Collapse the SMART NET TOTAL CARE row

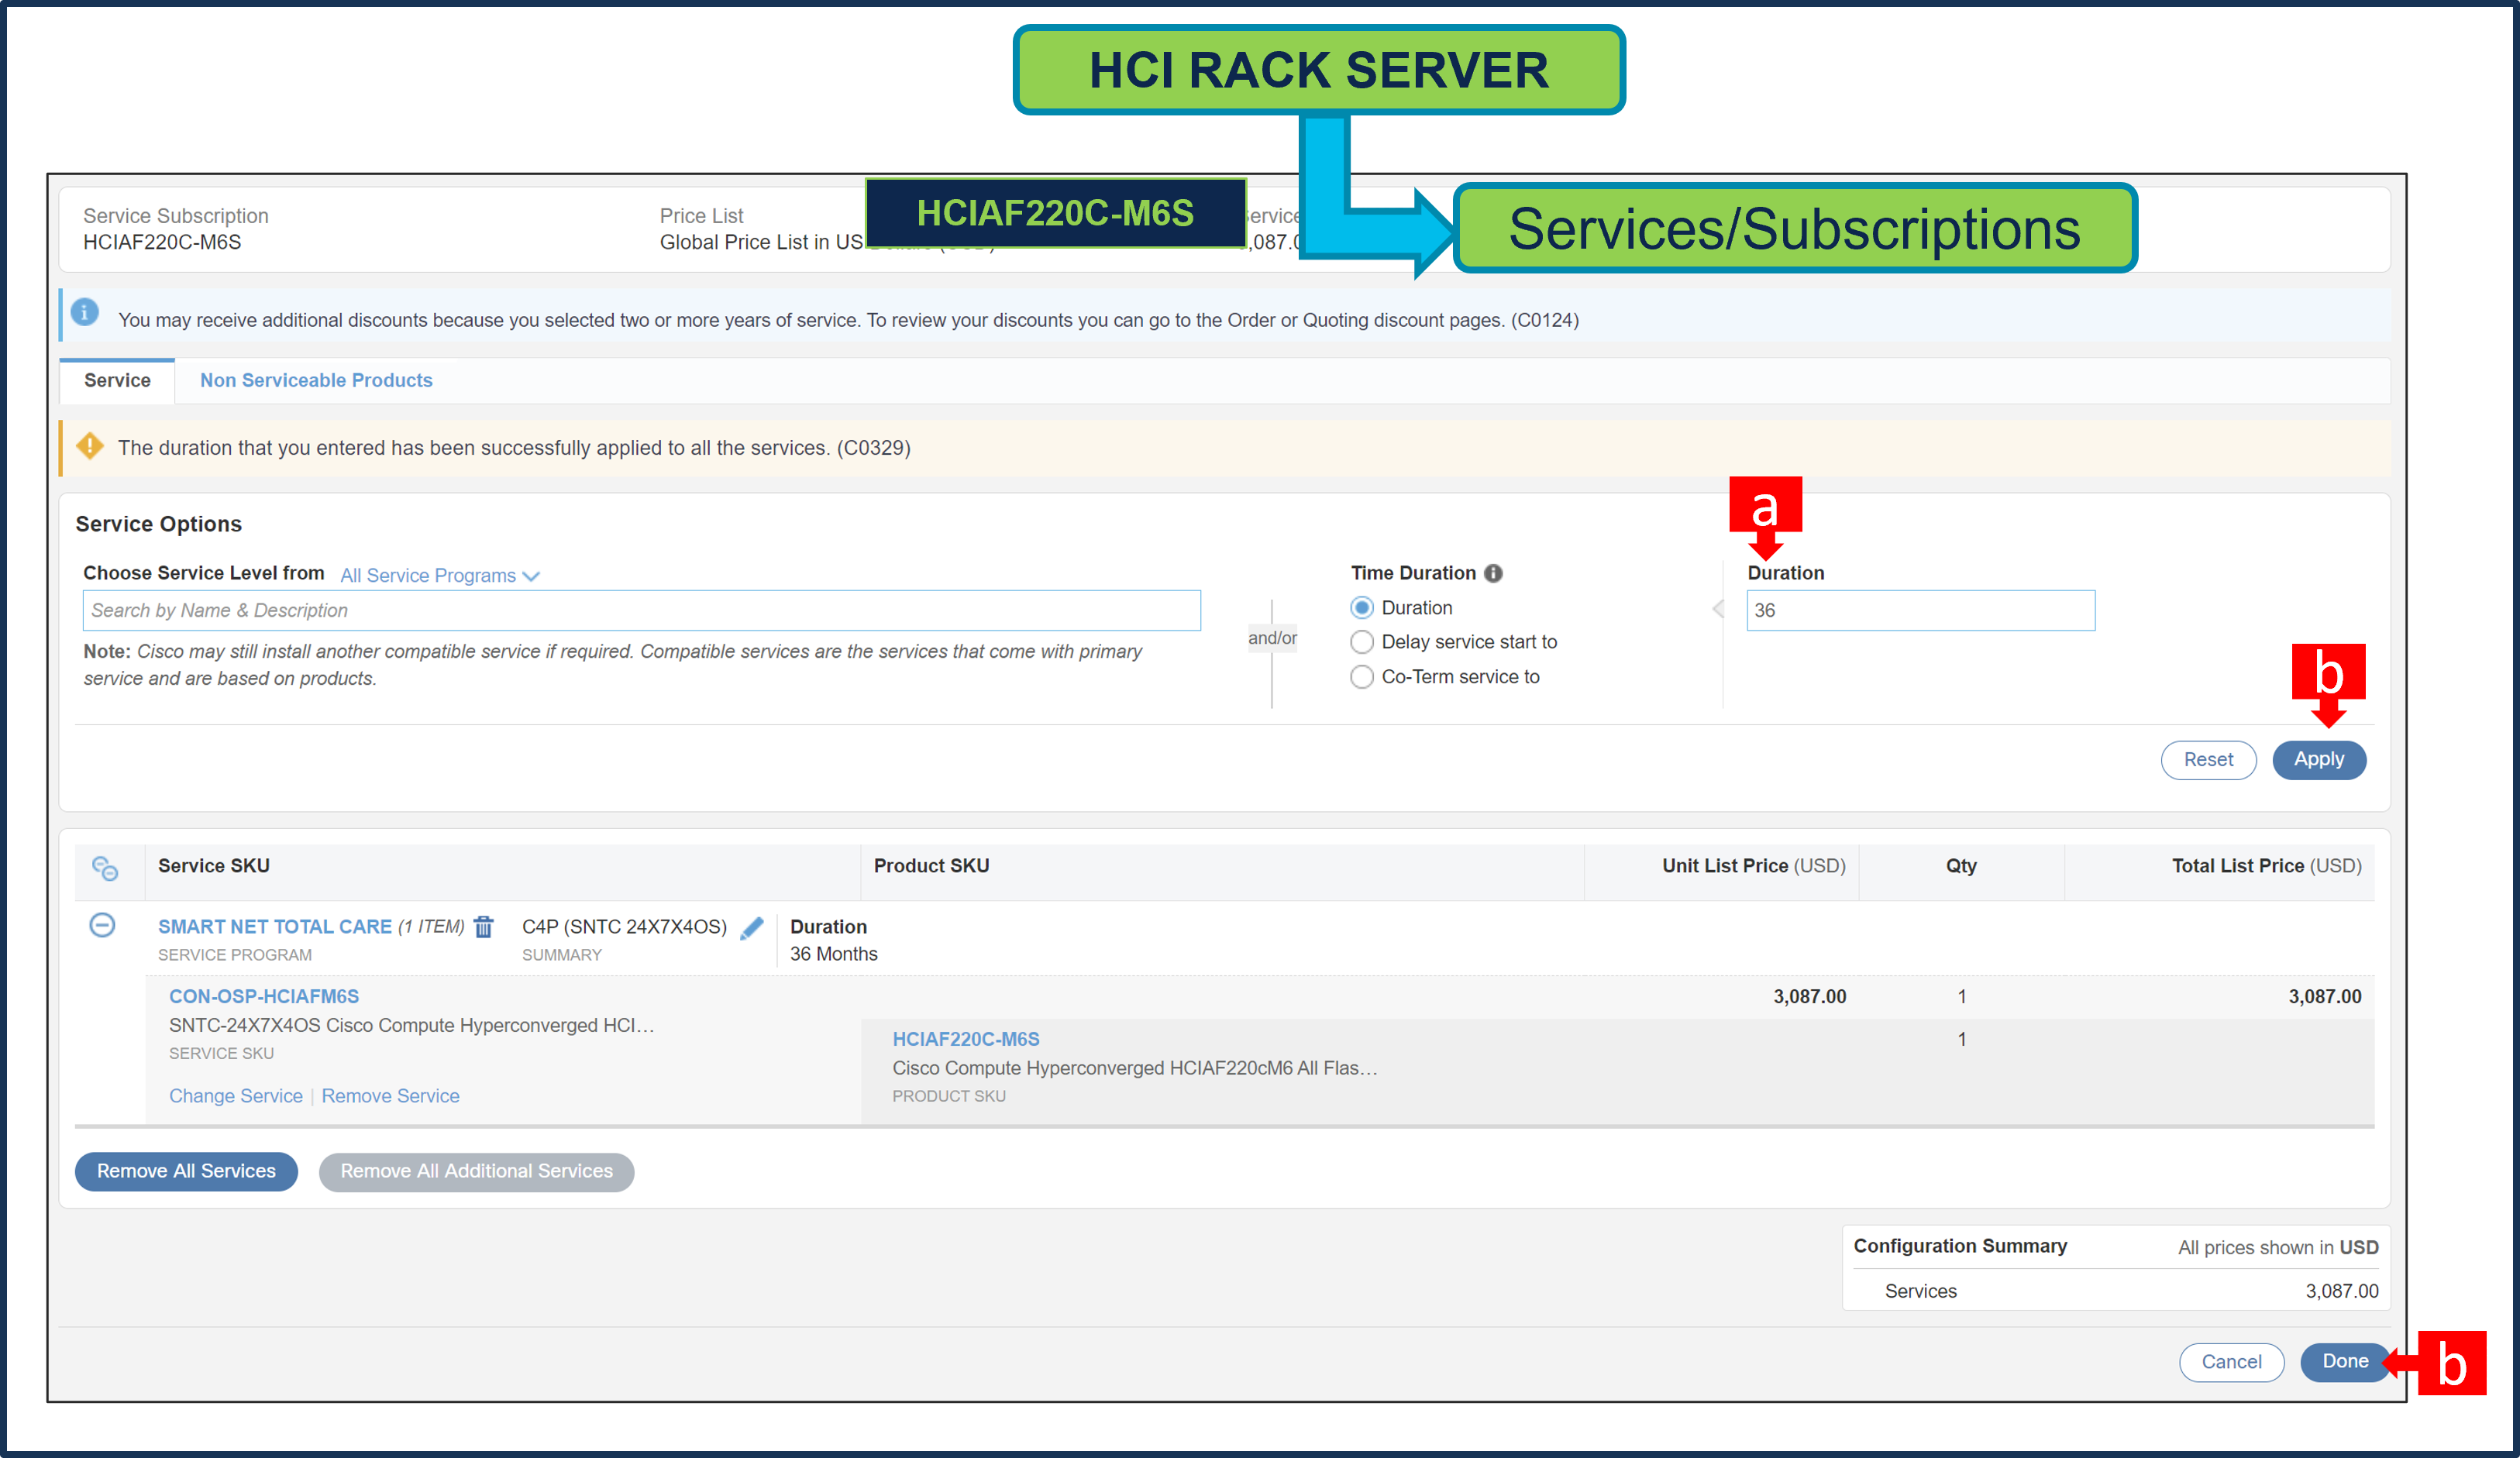tap(102, 925)
